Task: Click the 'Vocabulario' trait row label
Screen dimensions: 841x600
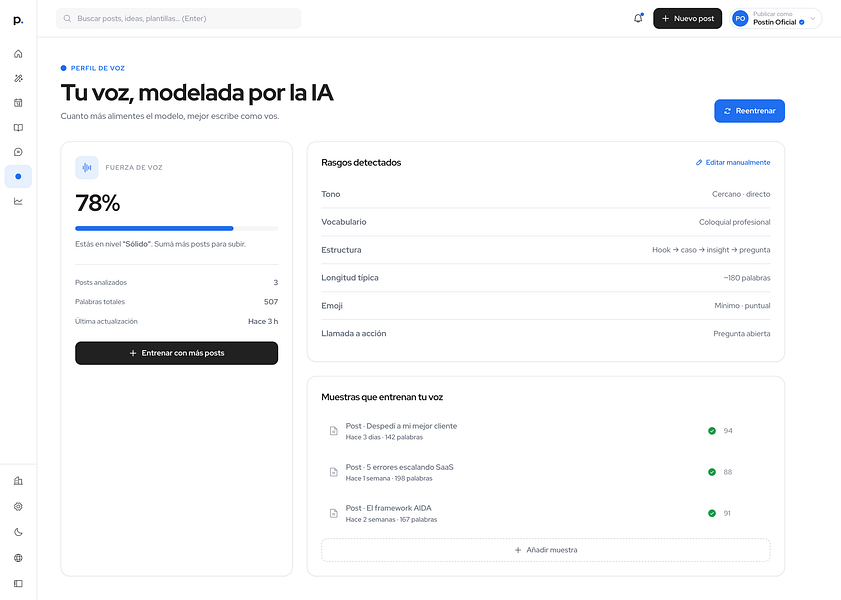Action: [344, 222]
